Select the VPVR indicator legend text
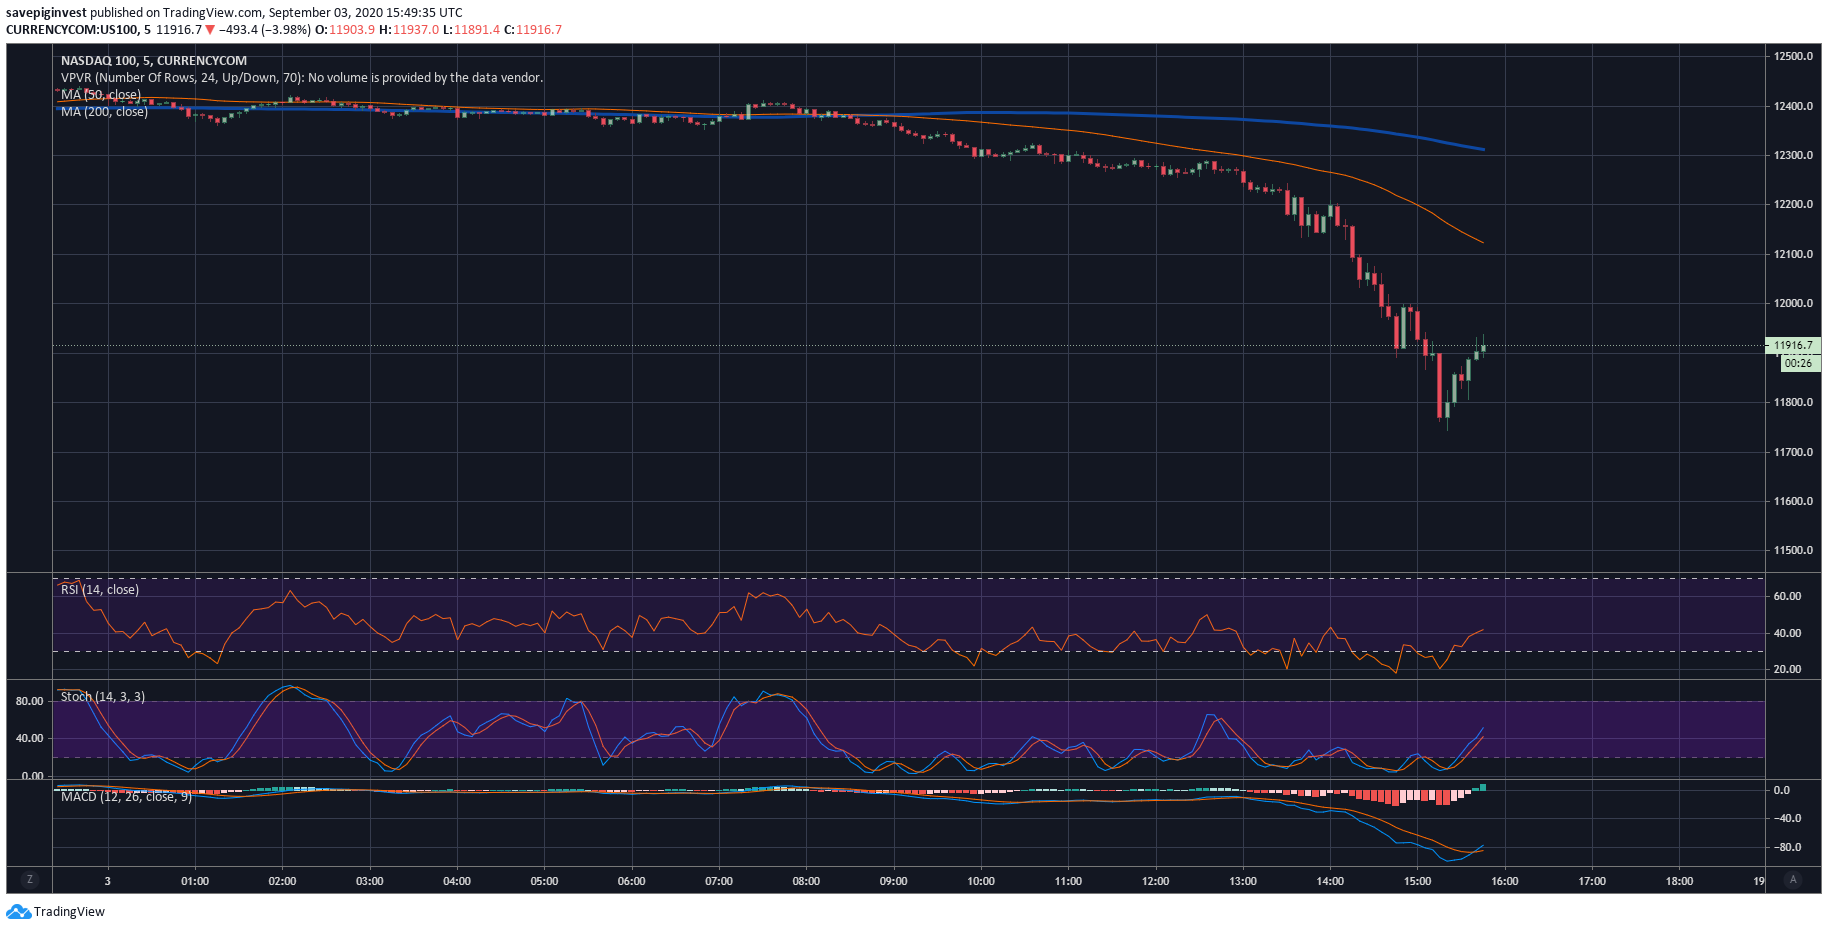This screenshot has width=1828, height=930. click(x=301, y=78)
